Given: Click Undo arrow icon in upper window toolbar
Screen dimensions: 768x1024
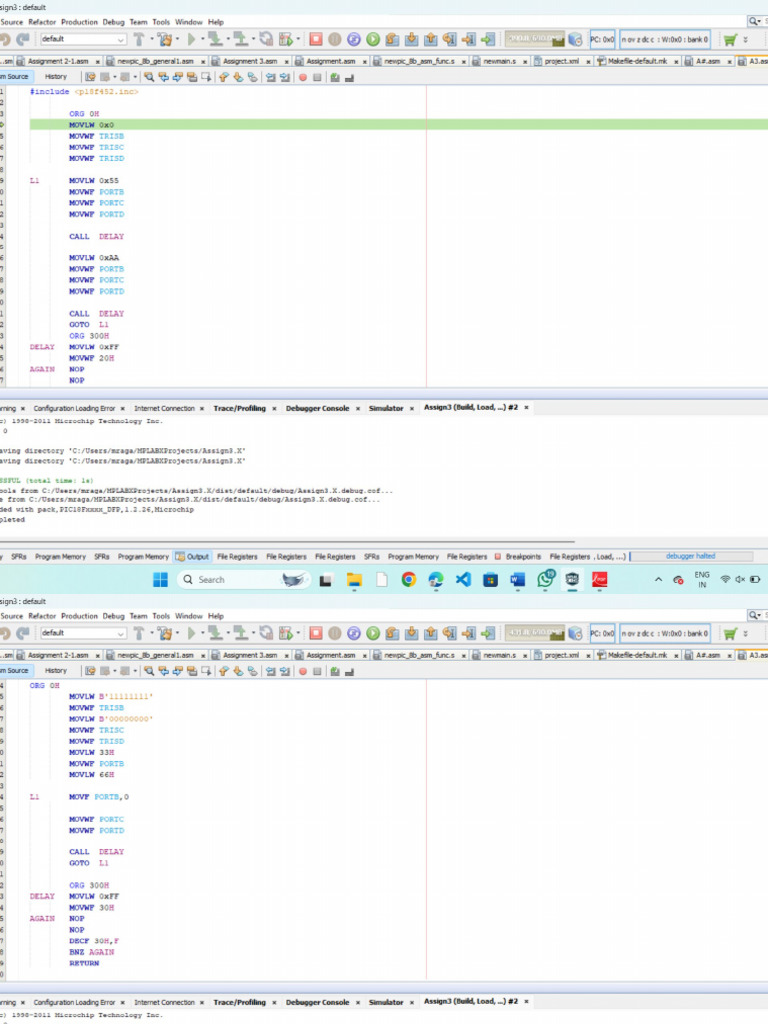Looking at the screenshot, I should (5, 39).
